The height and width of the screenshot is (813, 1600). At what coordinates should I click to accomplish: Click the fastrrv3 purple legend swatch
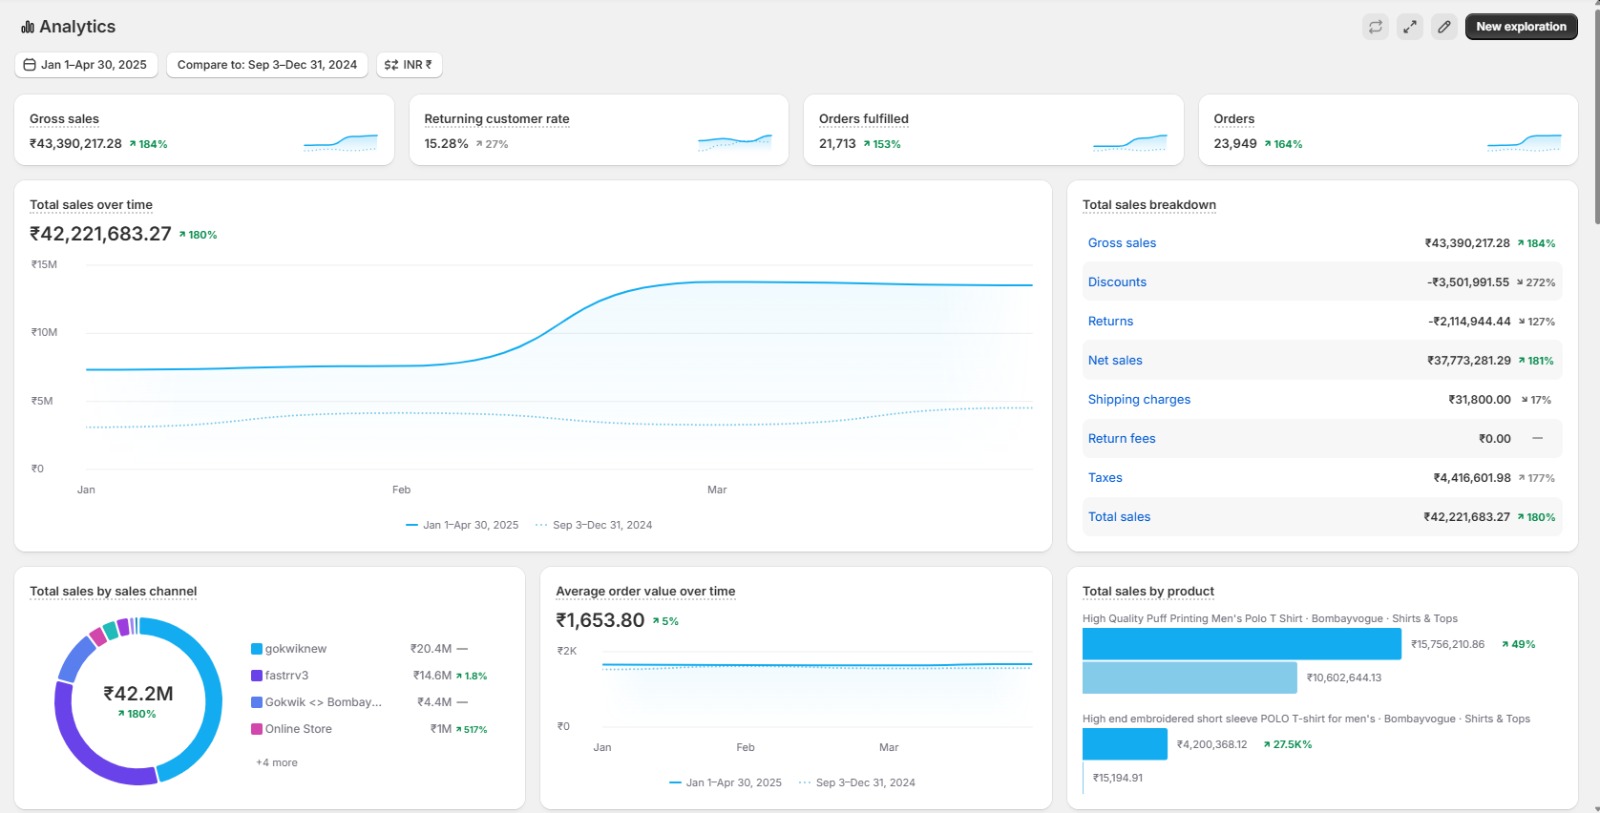point(257,676)
